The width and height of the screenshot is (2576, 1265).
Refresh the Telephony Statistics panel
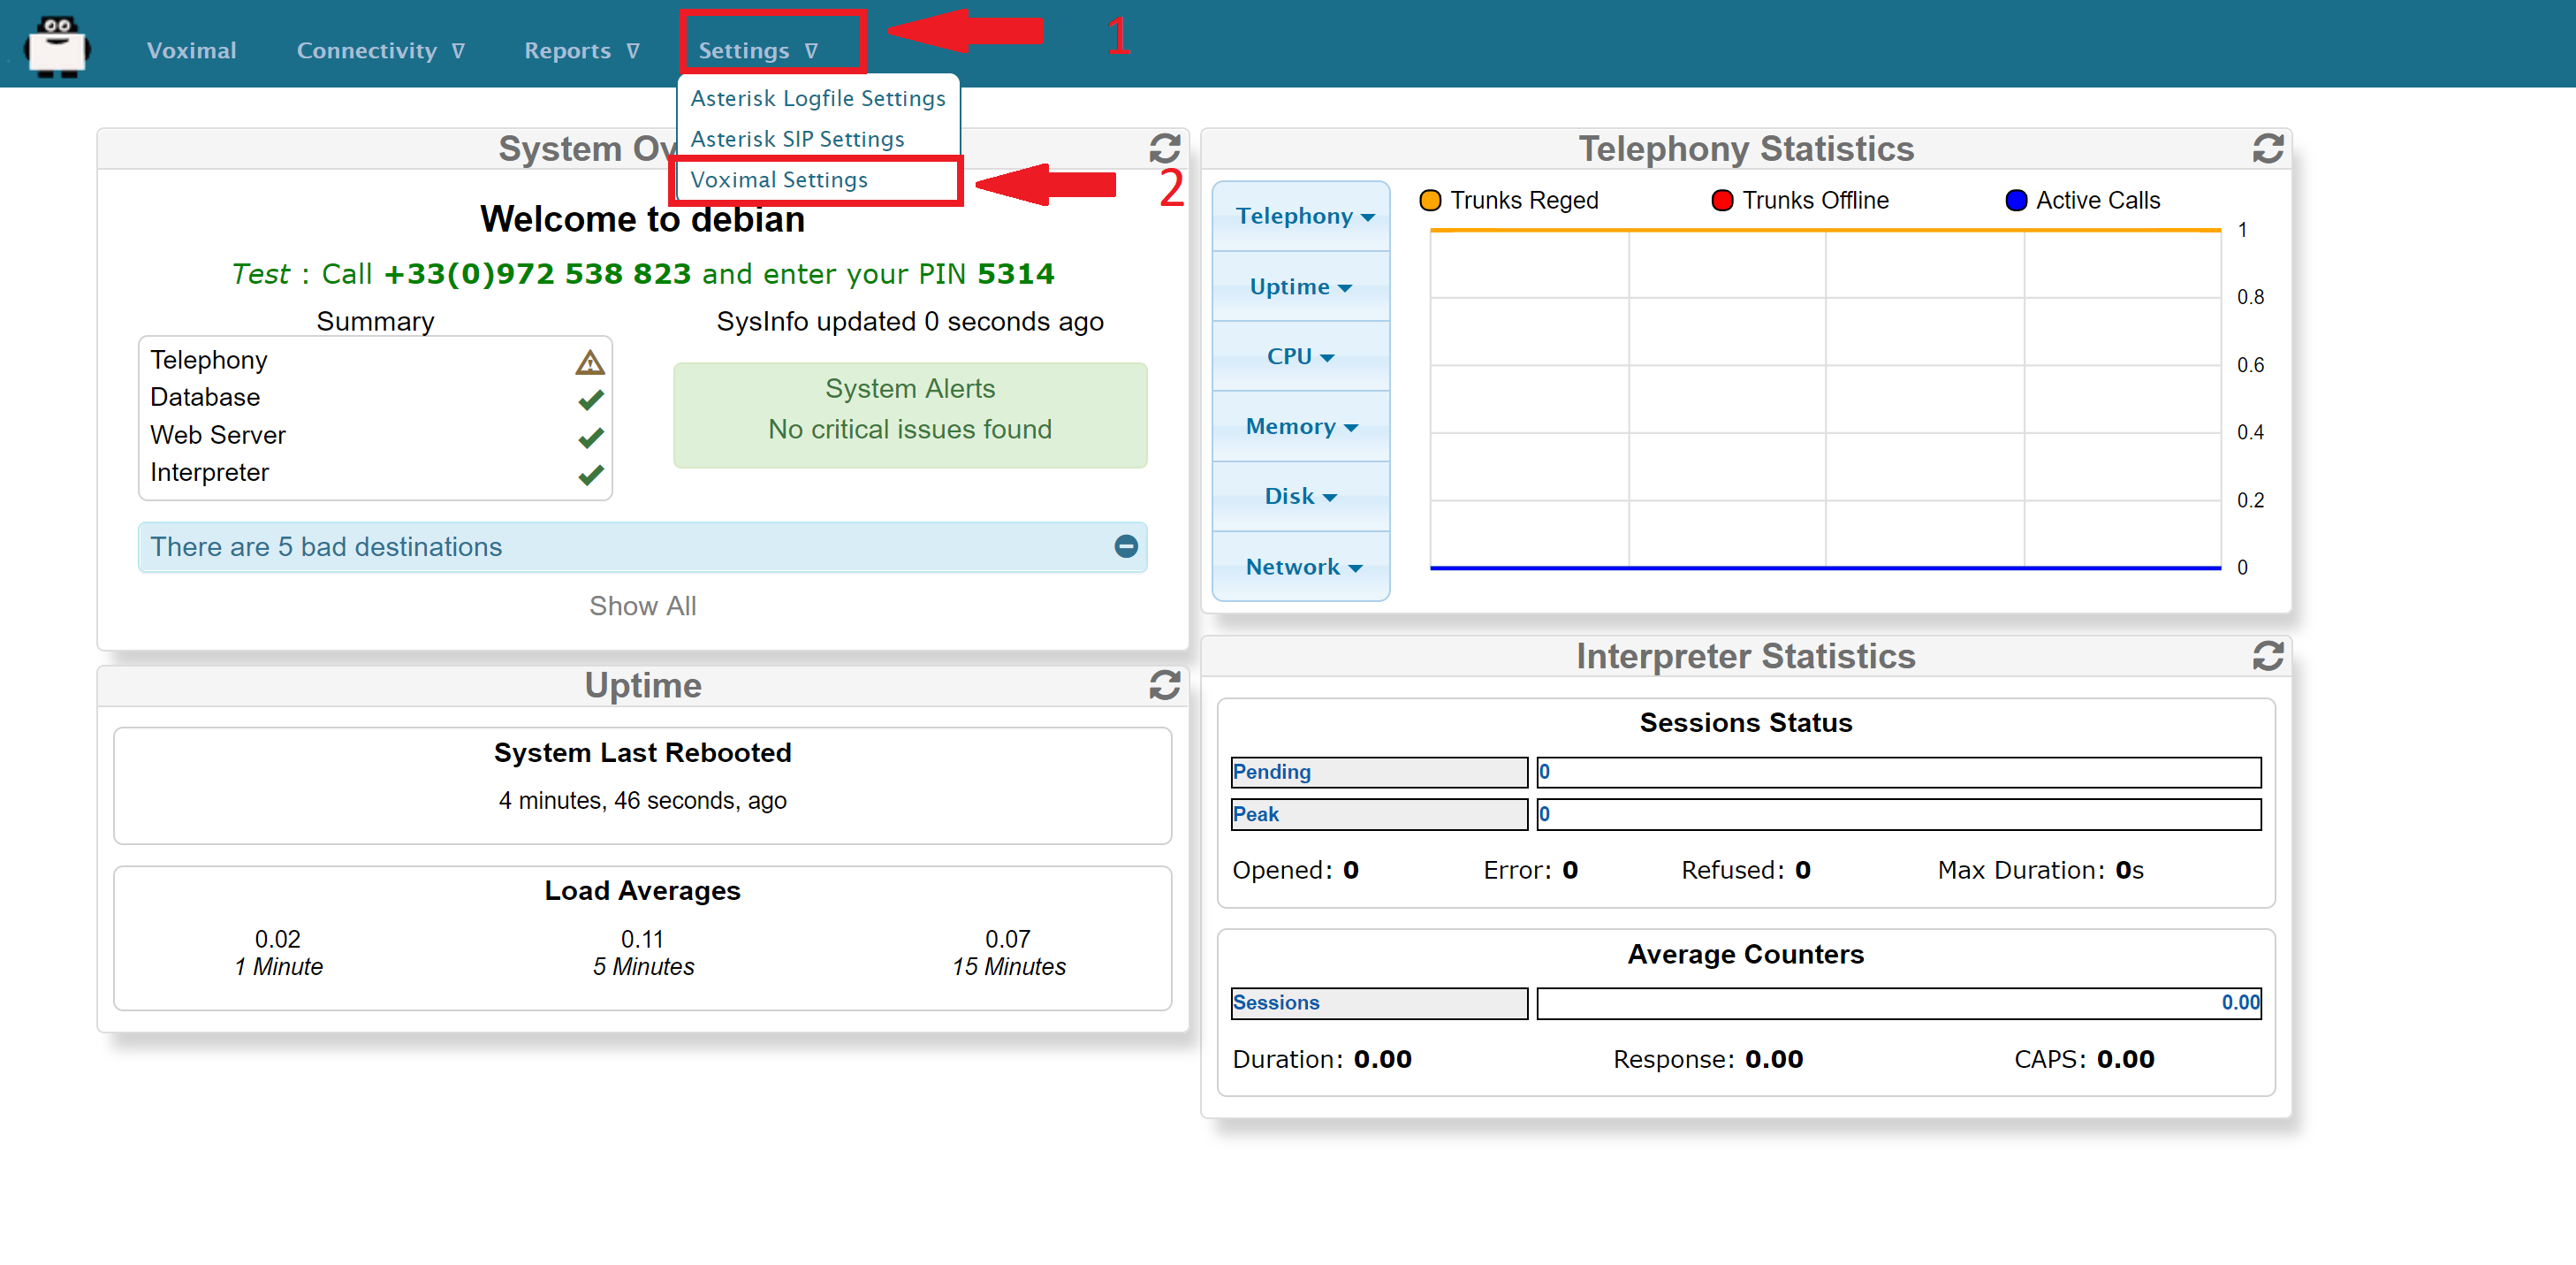pyautogui.click(x=2267, y=149)
